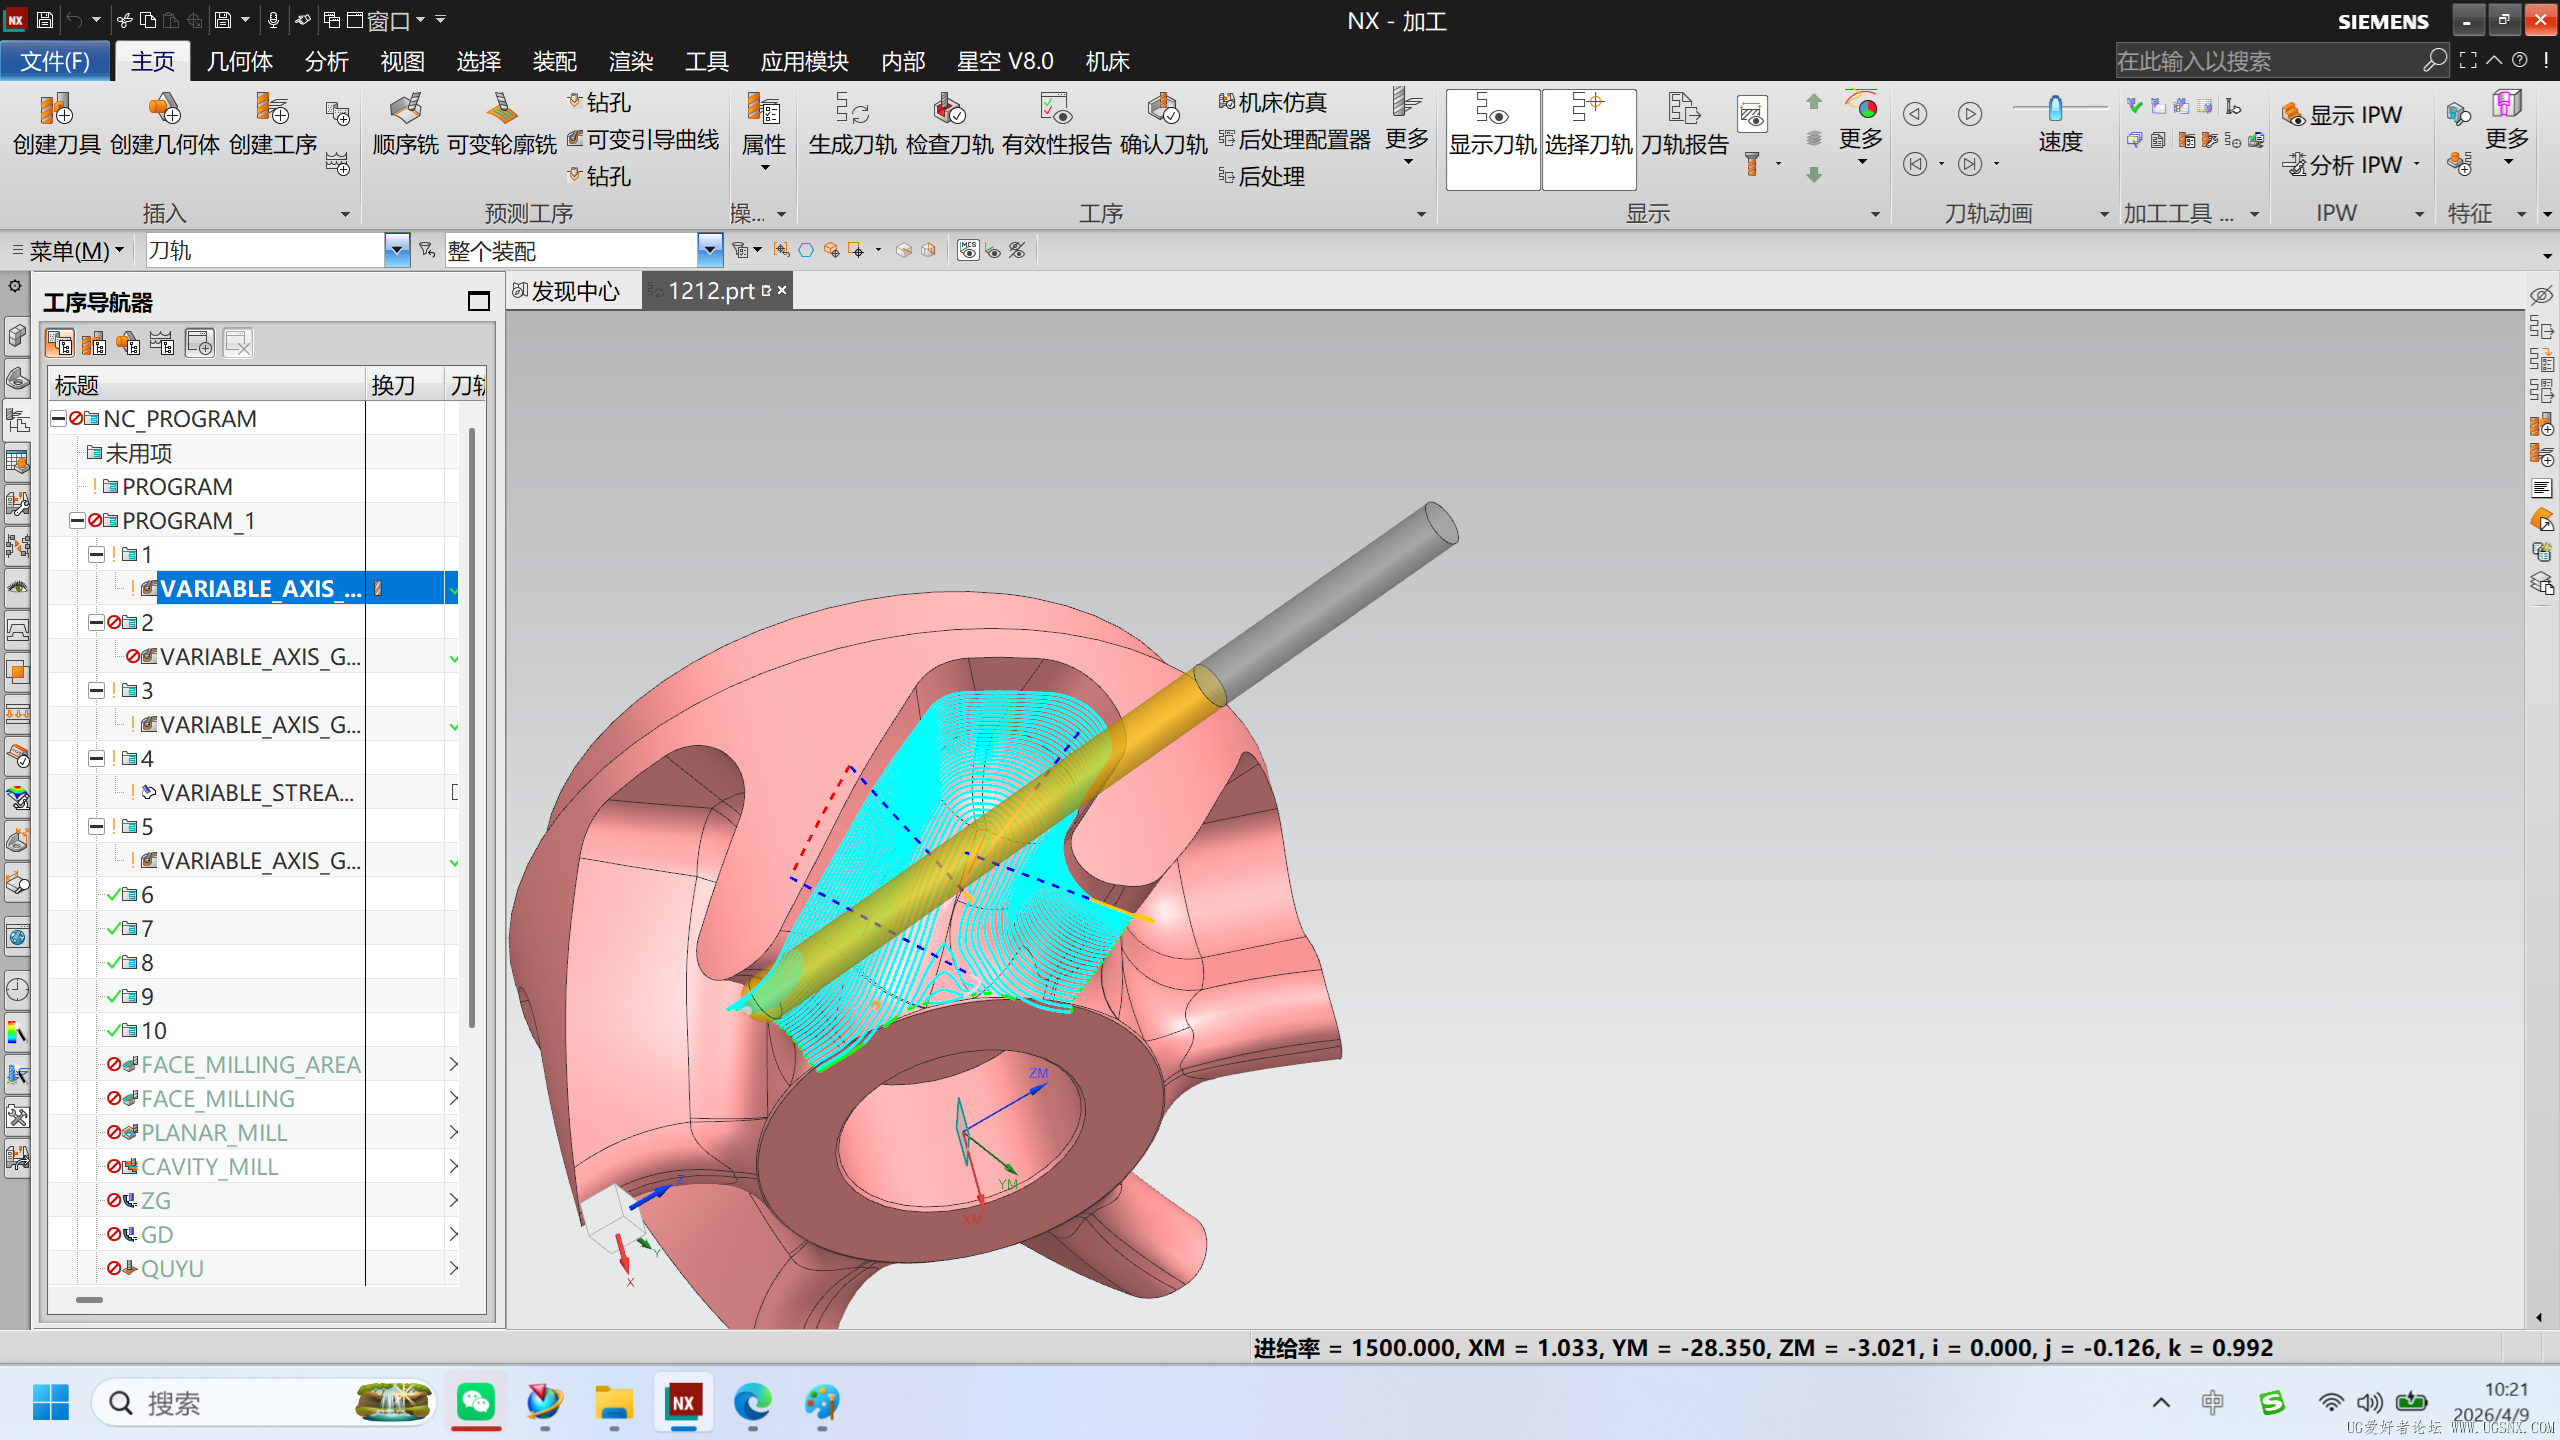Collapse the PROGRAM_1 tree node
The image size is (2560, 1440).
coord(77,520)
